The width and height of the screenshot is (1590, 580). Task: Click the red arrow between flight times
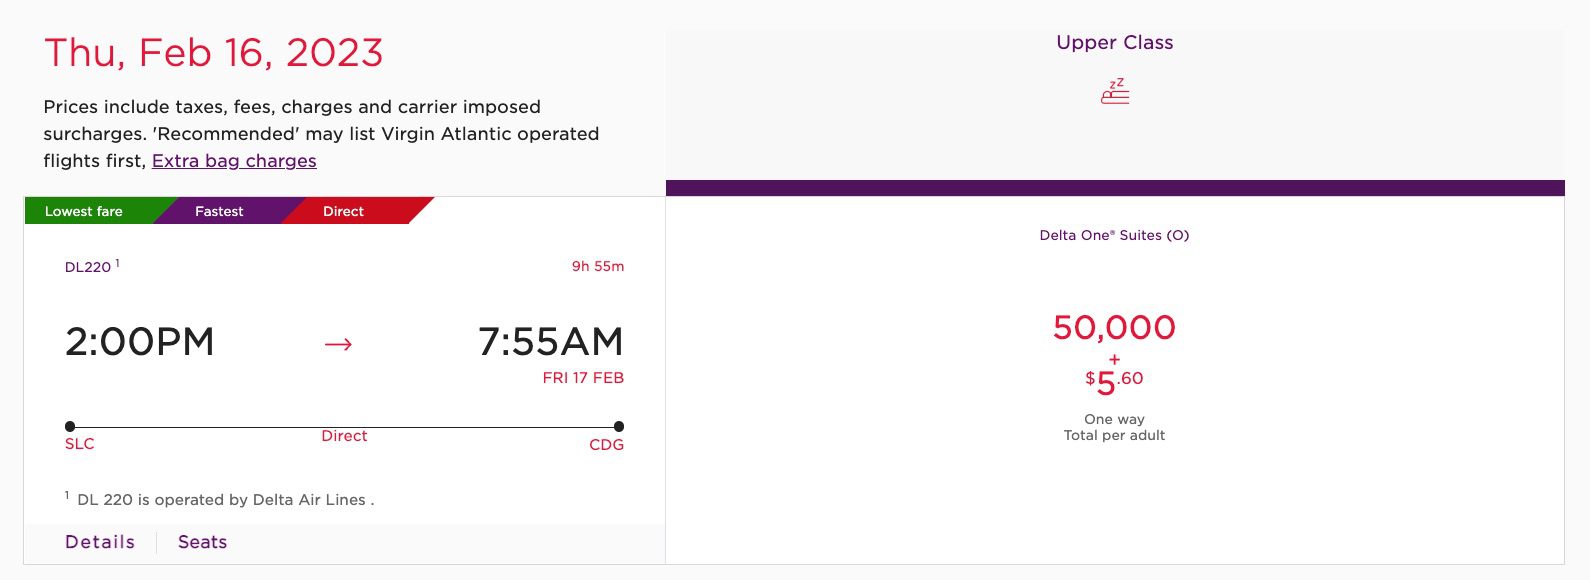[x=339, y=344]
